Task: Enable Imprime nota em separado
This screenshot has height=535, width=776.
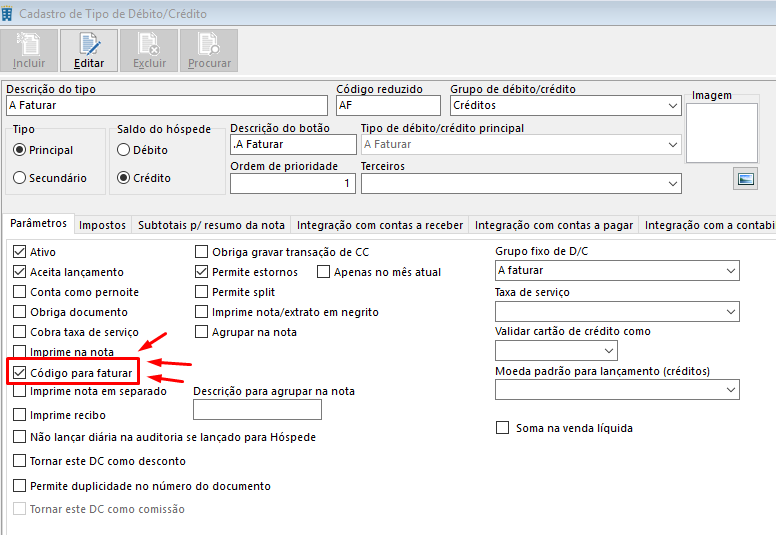Action: (19, 391)
